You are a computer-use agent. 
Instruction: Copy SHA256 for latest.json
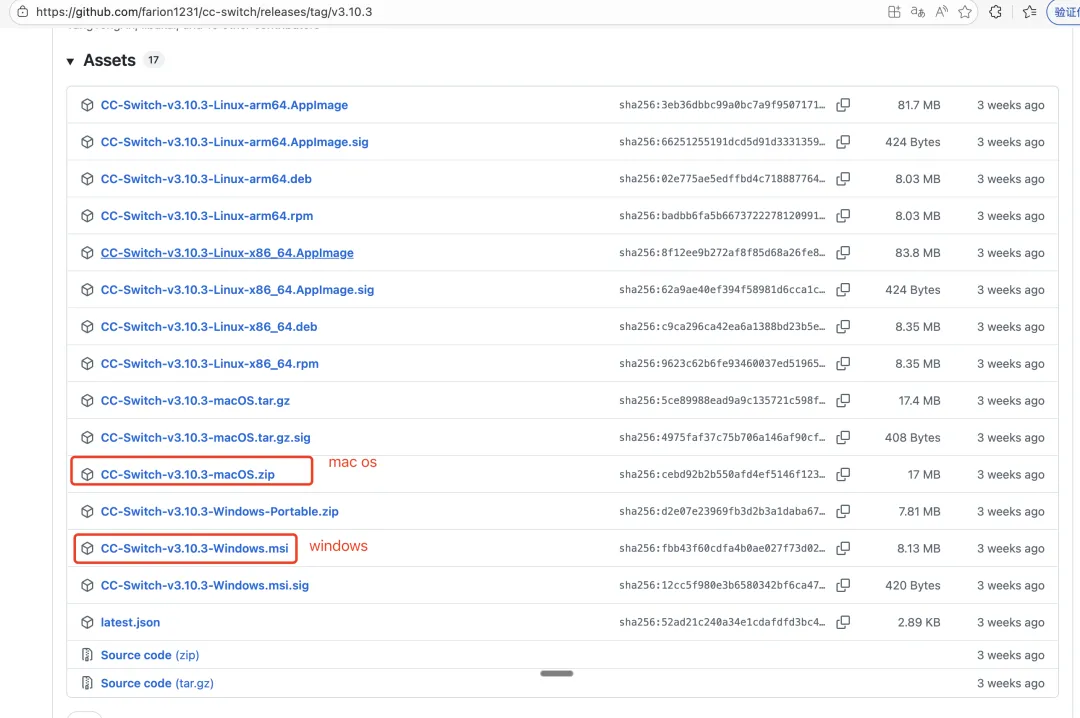coord(843,622)
